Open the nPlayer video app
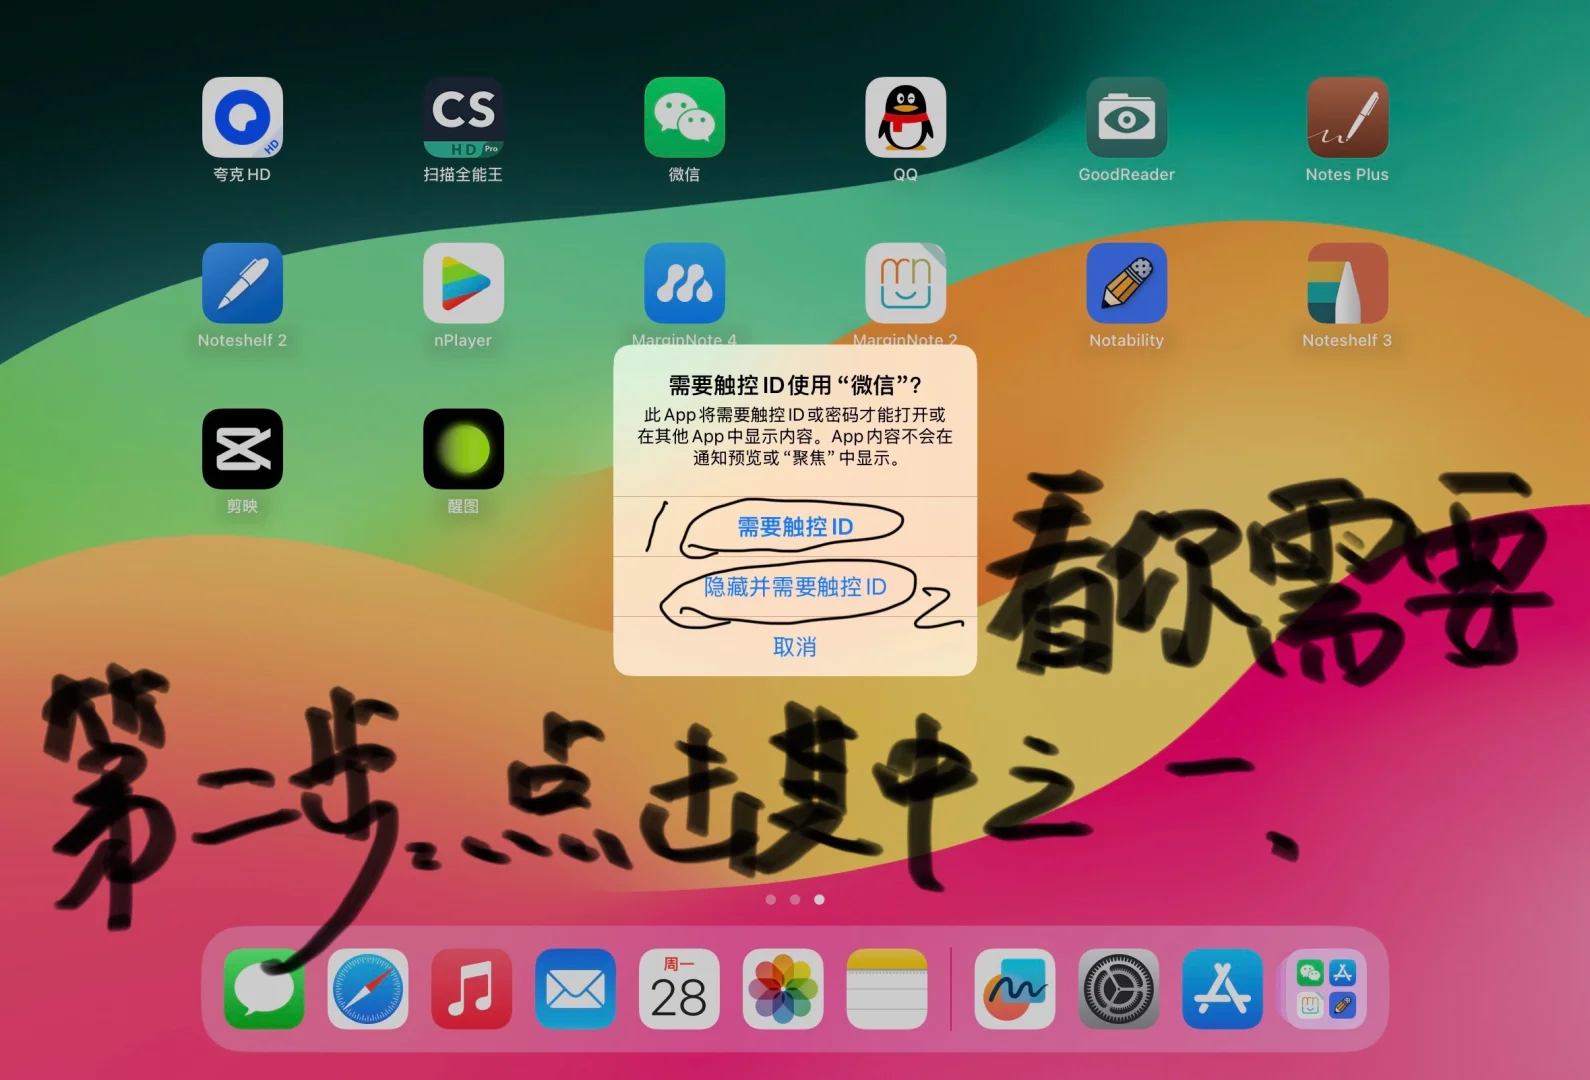Image resolution: width=1590 pixels, height=1080 pixels. click(x=463, y=283)
